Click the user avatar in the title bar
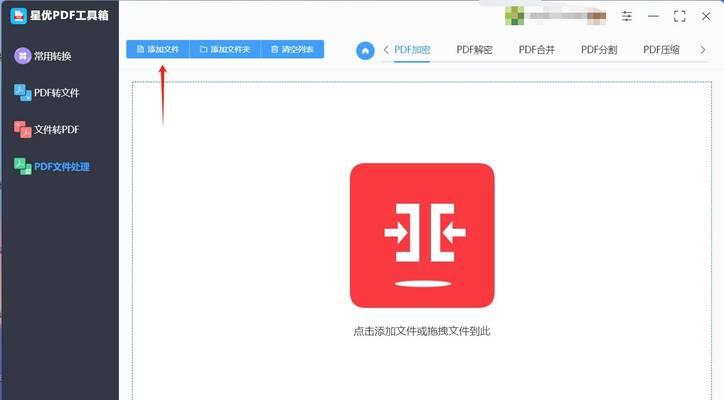The width and height of the screenshot is (724, 400). tap(514, 16)
